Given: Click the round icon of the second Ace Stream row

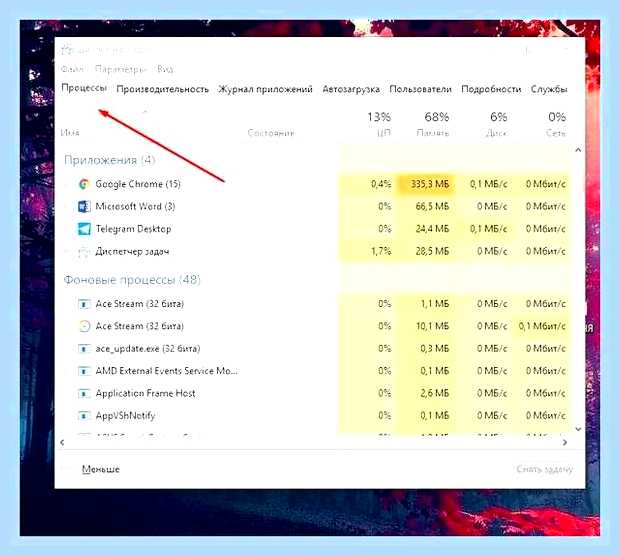Looking at the screenshot, I should (84, 326).
